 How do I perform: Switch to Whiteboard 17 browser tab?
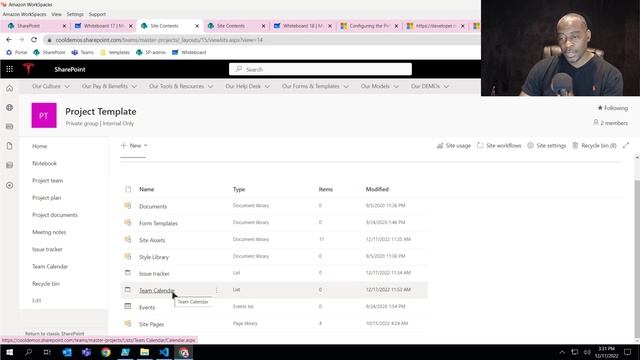tap(102, 26)
